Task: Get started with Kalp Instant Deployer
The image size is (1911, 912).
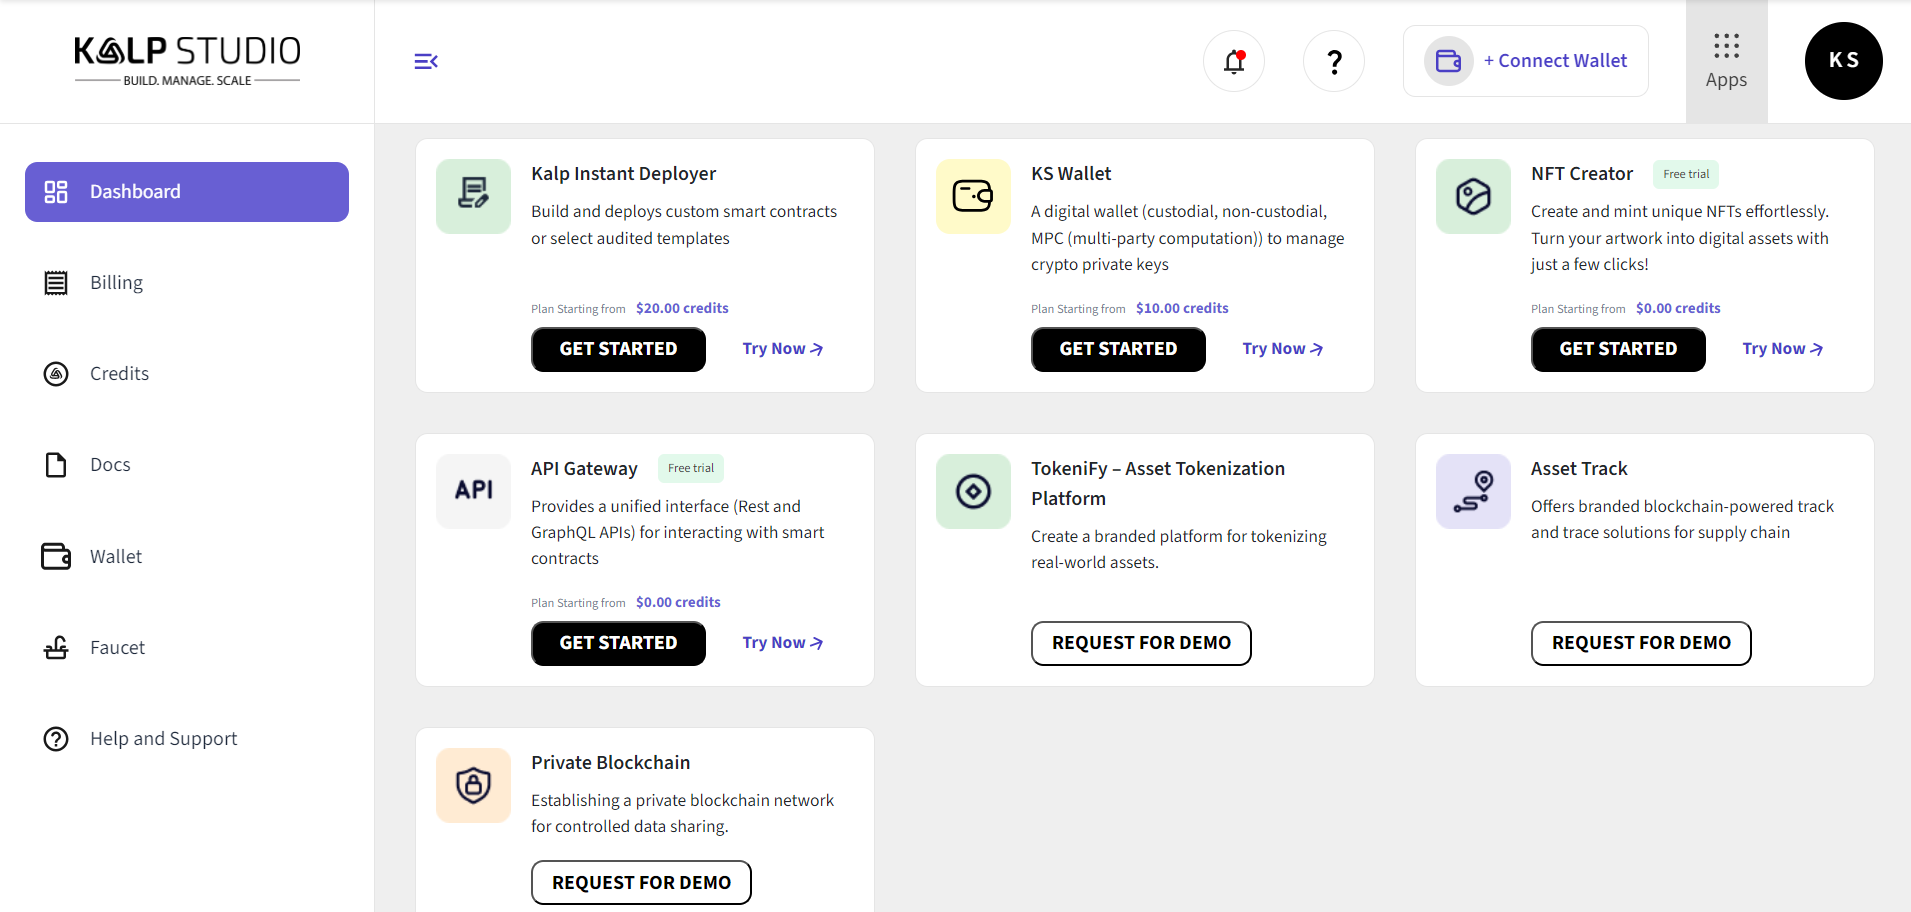Action: (x=618, y=349)
